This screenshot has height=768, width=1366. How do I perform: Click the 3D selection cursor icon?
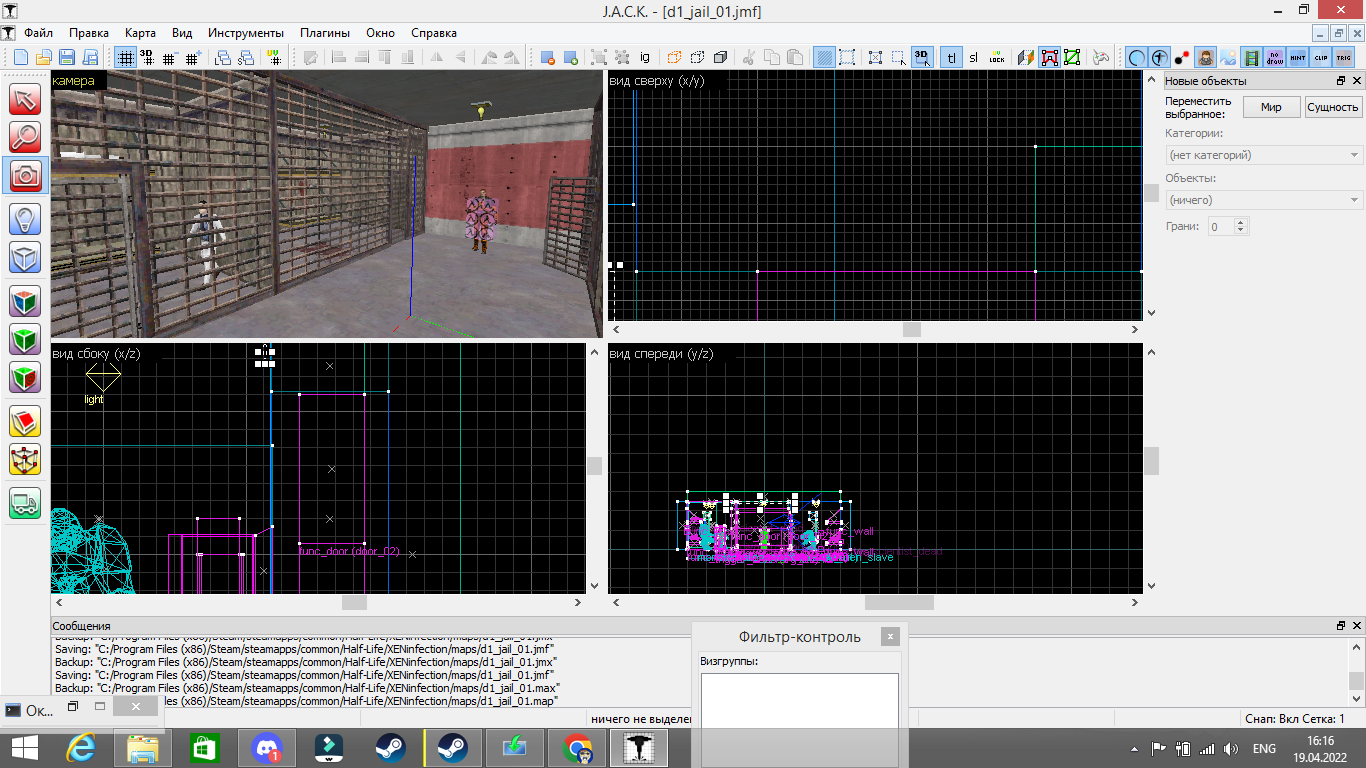922,57
